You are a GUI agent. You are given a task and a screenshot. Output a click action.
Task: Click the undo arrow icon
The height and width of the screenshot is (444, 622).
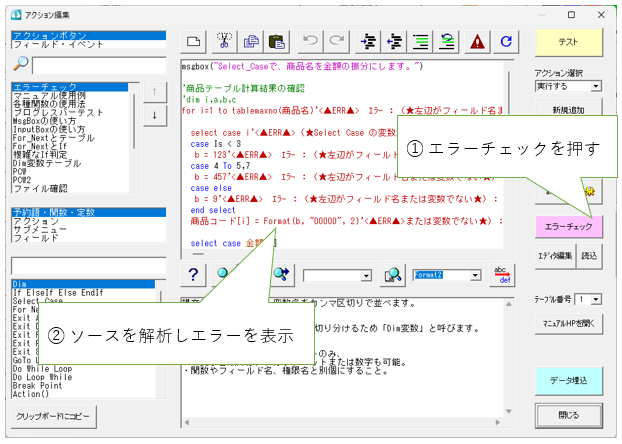[x=309, y=42]
